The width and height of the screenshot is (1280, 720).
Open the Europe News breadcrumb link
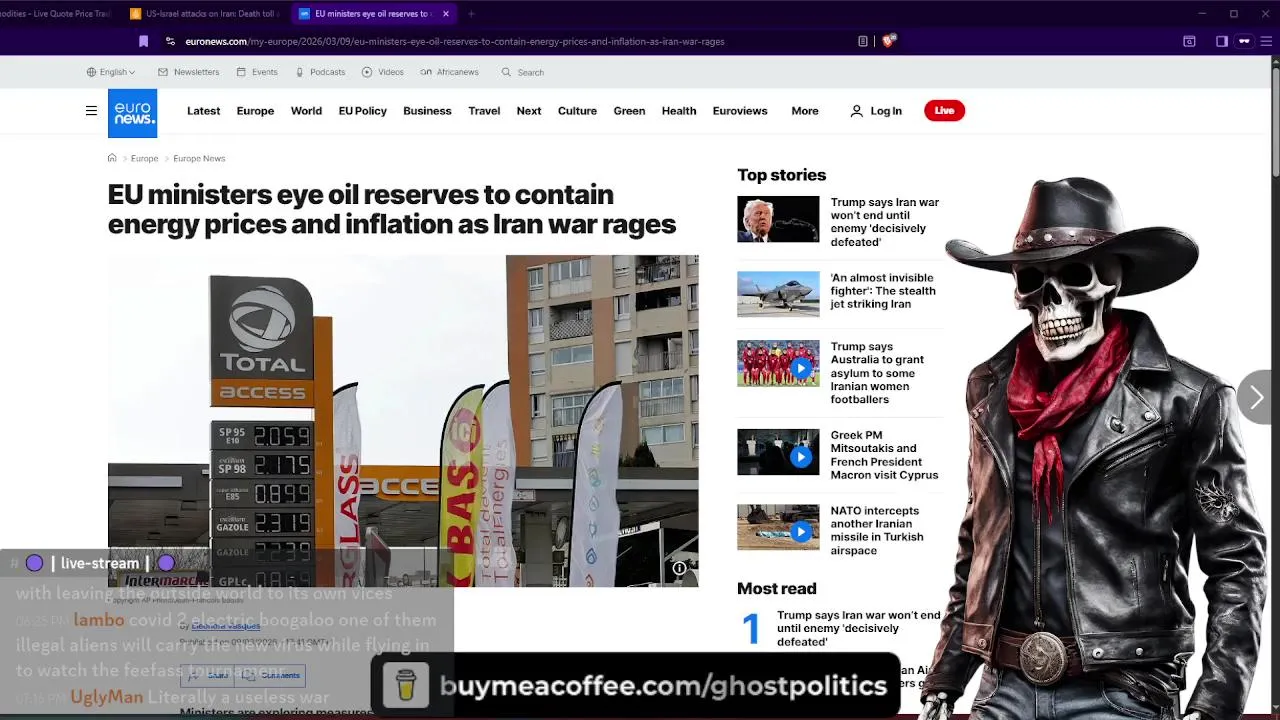[x=199, y=158]
